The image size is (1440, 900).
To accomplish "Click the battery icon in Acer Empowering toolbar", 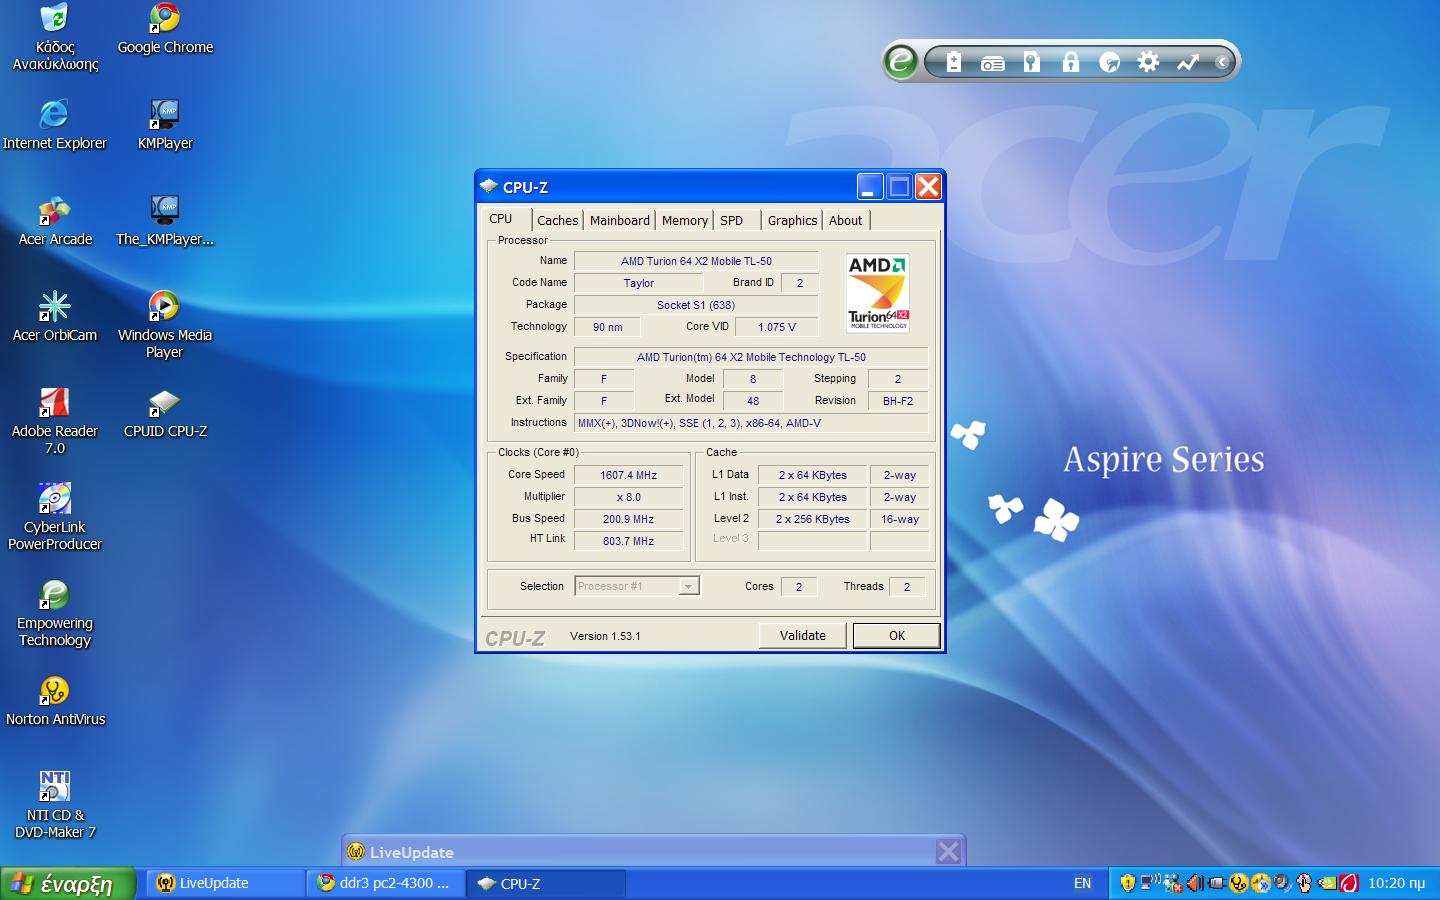I will 953,63.
